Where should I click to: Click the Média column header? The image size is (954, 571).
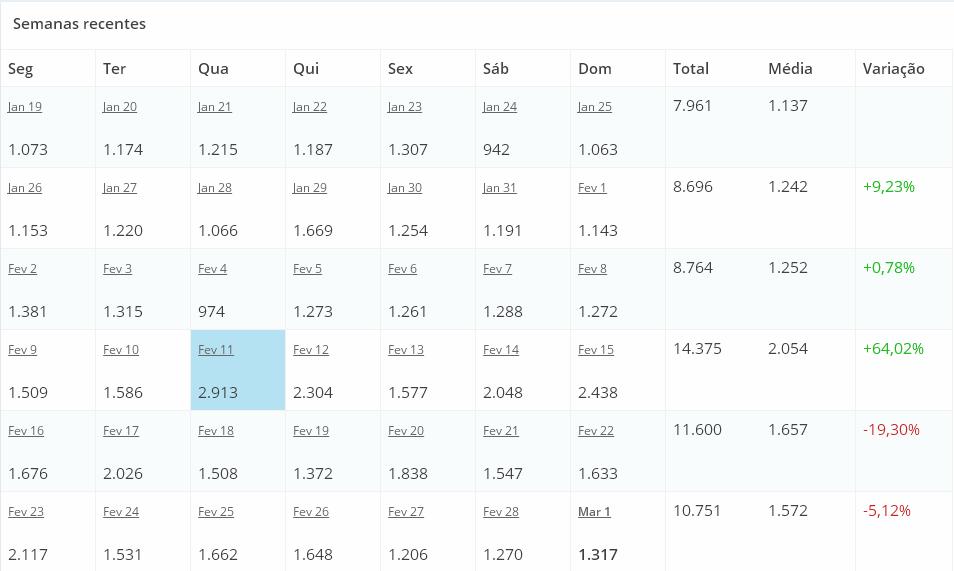[790, 68]
